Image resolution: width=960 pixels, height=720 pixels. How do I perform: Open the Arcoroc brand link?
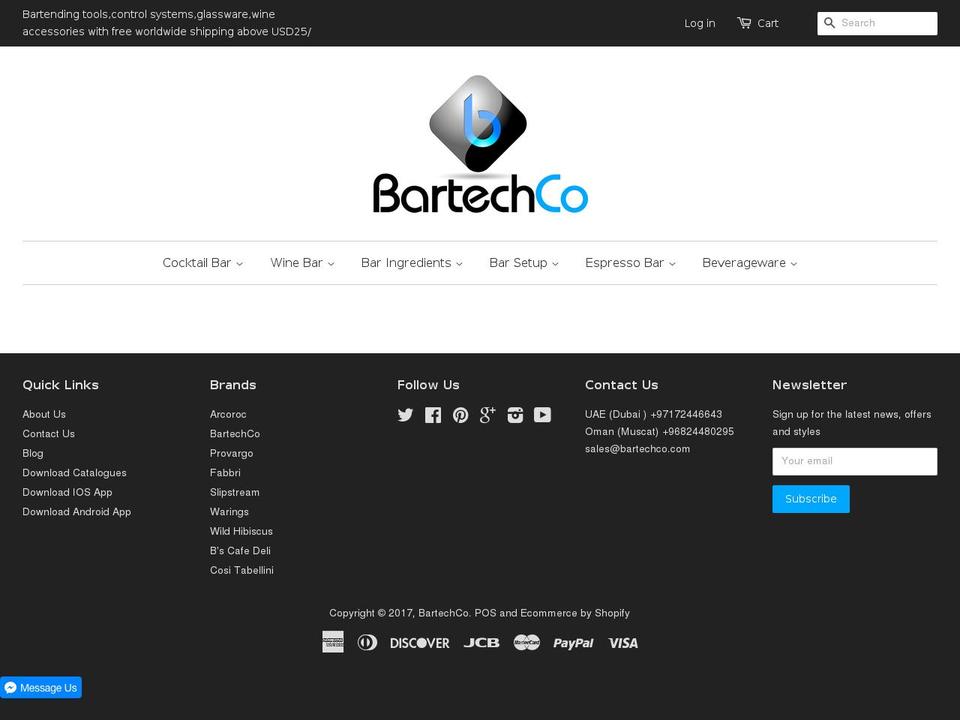click(x=228, y=414)
